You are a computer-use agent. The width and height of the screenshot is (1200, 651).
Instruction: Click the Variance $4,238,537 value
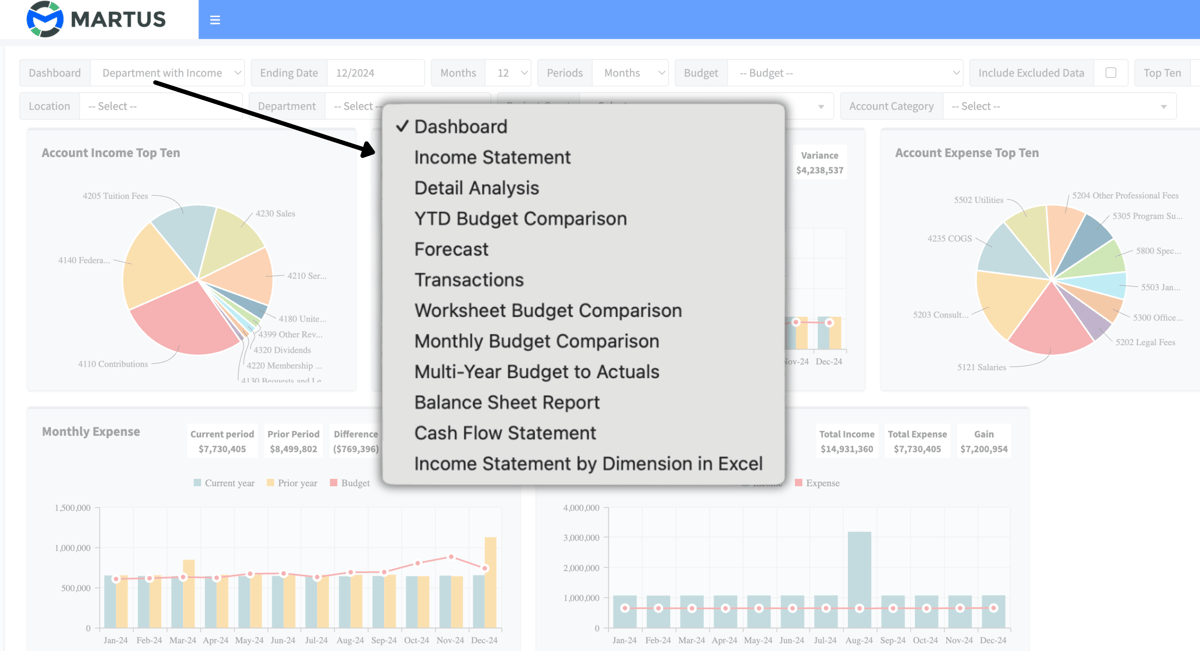click(x=820, y=171)
